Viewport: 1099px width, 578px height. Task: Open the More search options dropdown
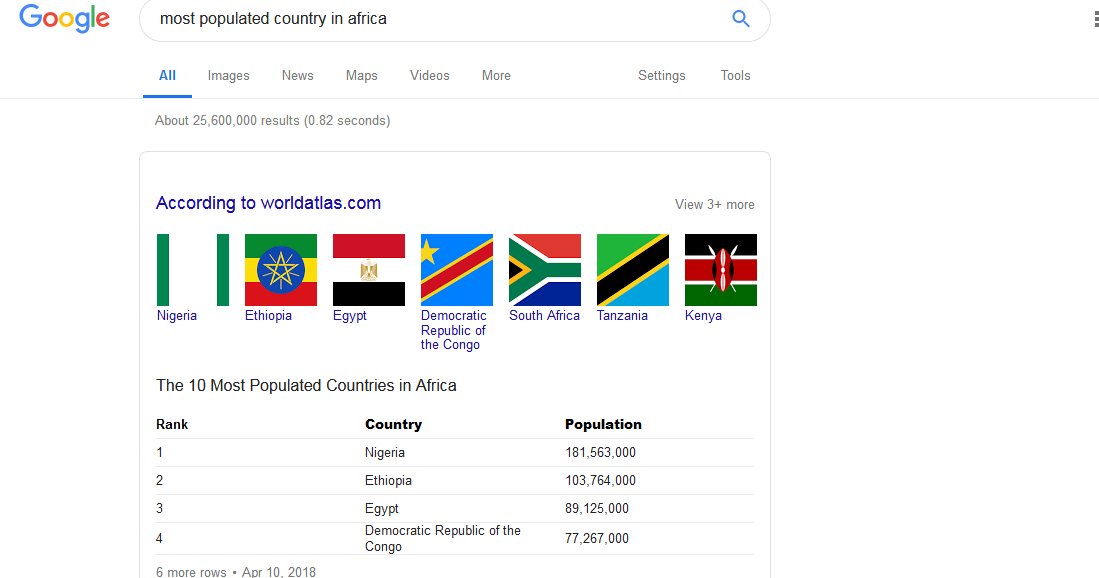click(496, 76)
